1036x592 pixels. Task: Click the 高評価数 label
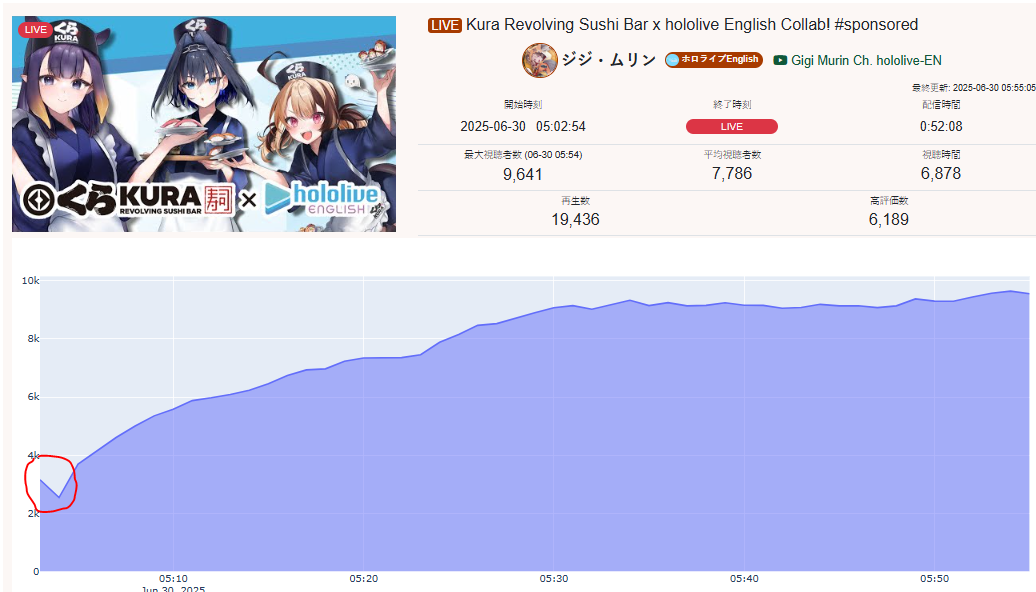pos(889,200)
